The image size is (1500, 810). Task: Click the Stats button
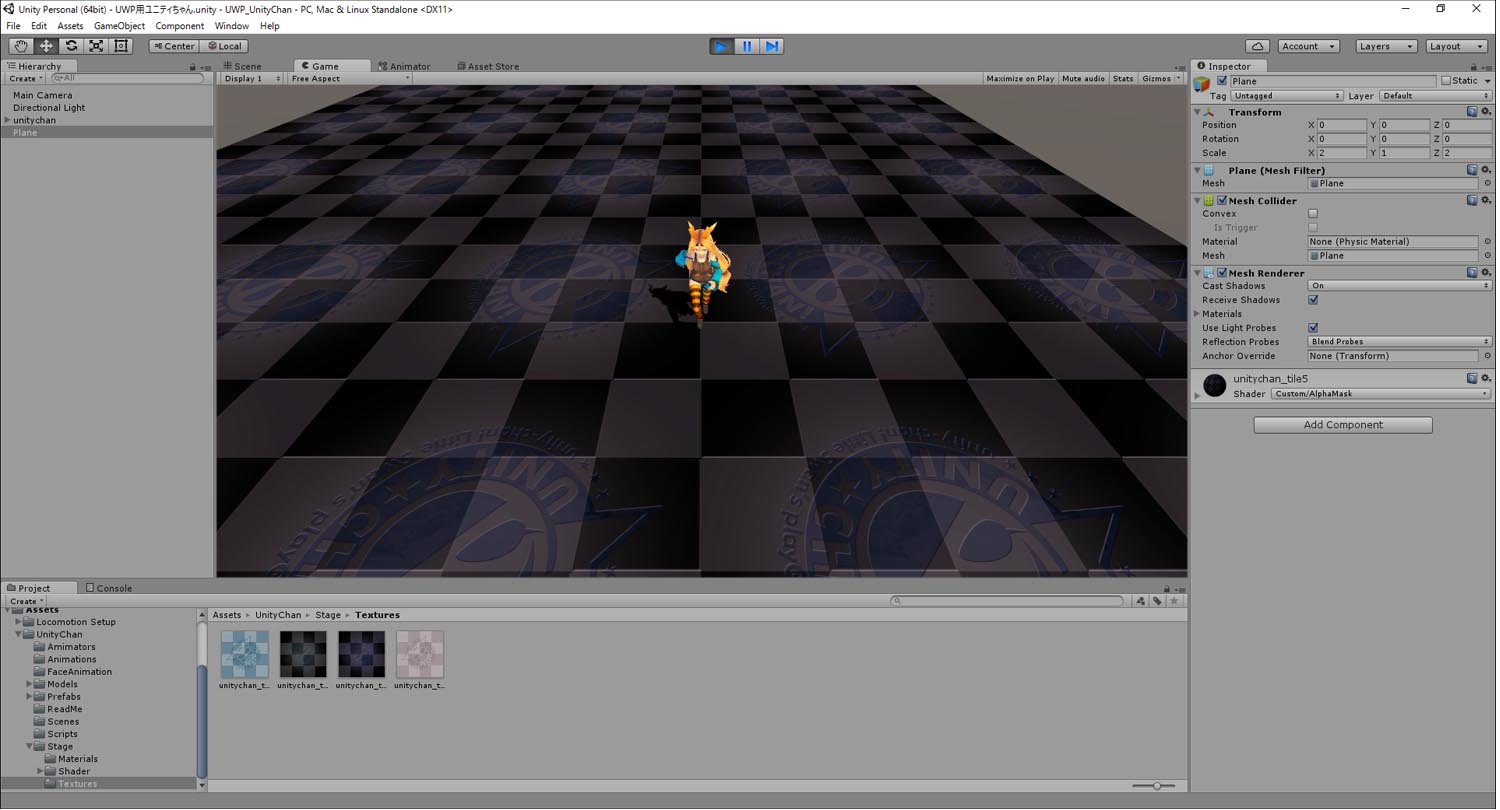pos(1123,79)
